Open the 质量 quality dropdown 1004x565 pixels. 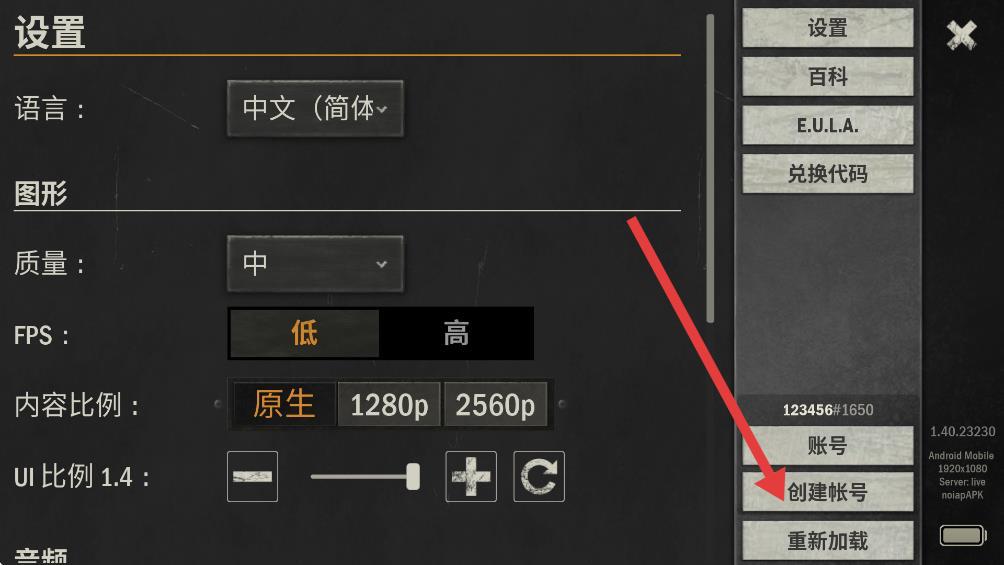(x=315, y=263)
